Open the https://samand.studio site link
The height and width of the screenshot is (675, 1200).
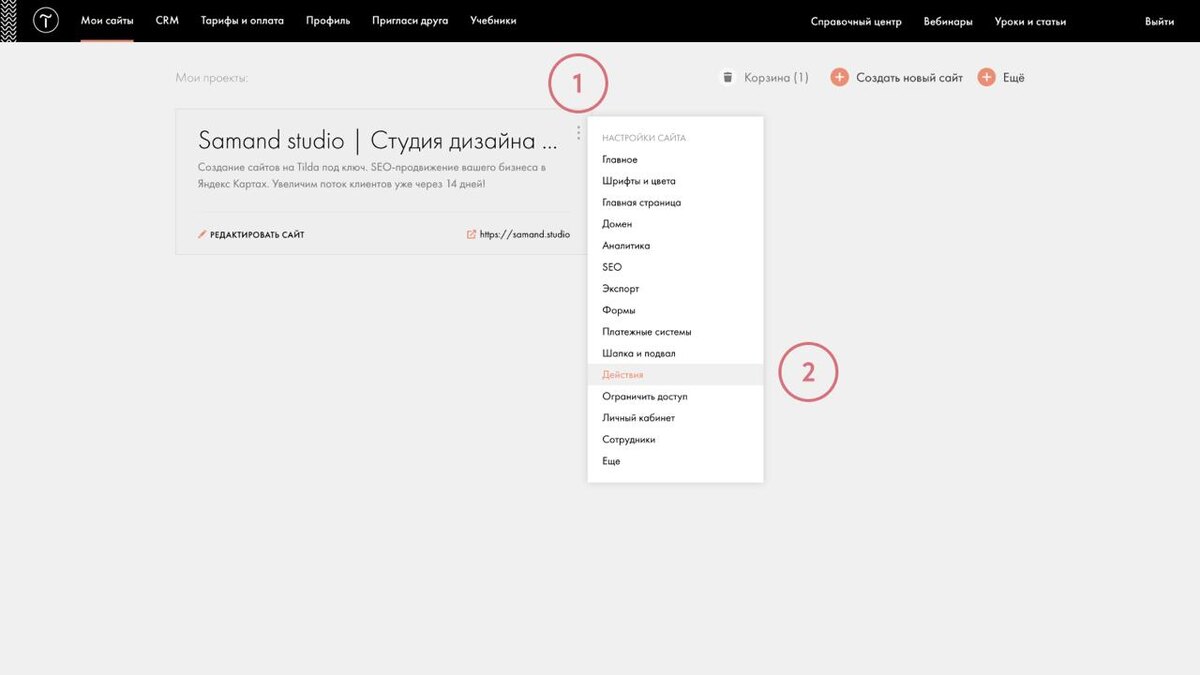pos(525,235)
